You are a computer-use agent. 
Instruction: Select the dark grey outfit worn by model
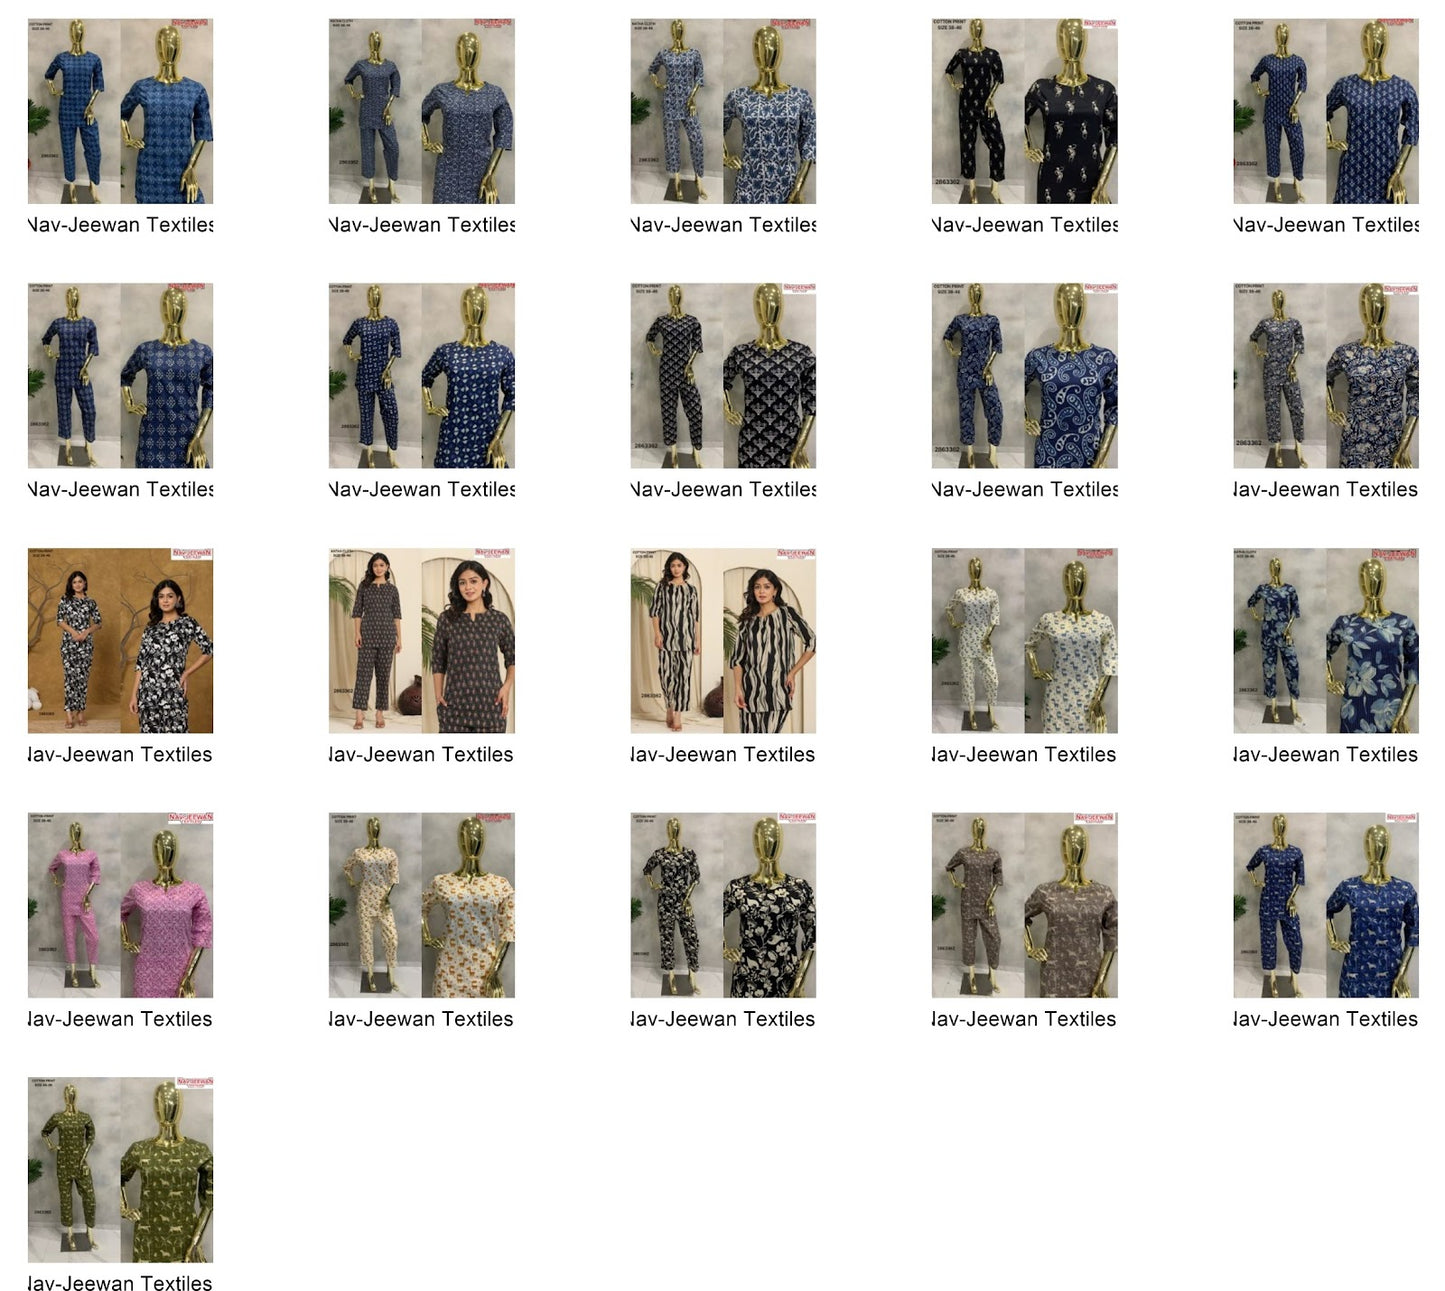pos(421,640)
